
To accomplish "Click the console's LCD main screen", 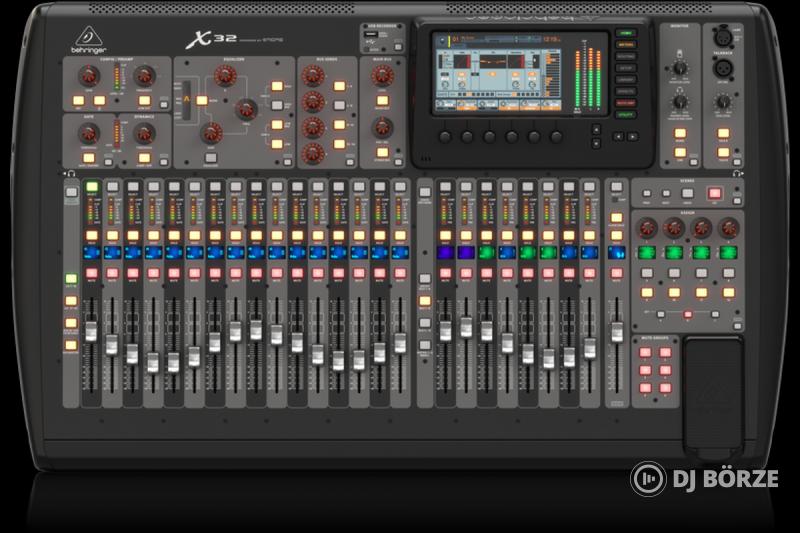I will pyautogui.click(x=497, y=72).
